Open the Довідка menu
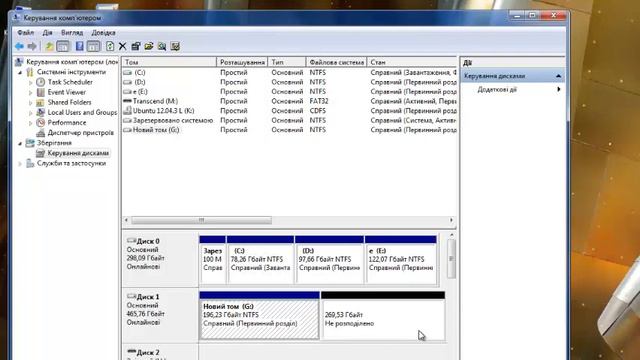This screenshot has width=640, height=360. [103, 33]
